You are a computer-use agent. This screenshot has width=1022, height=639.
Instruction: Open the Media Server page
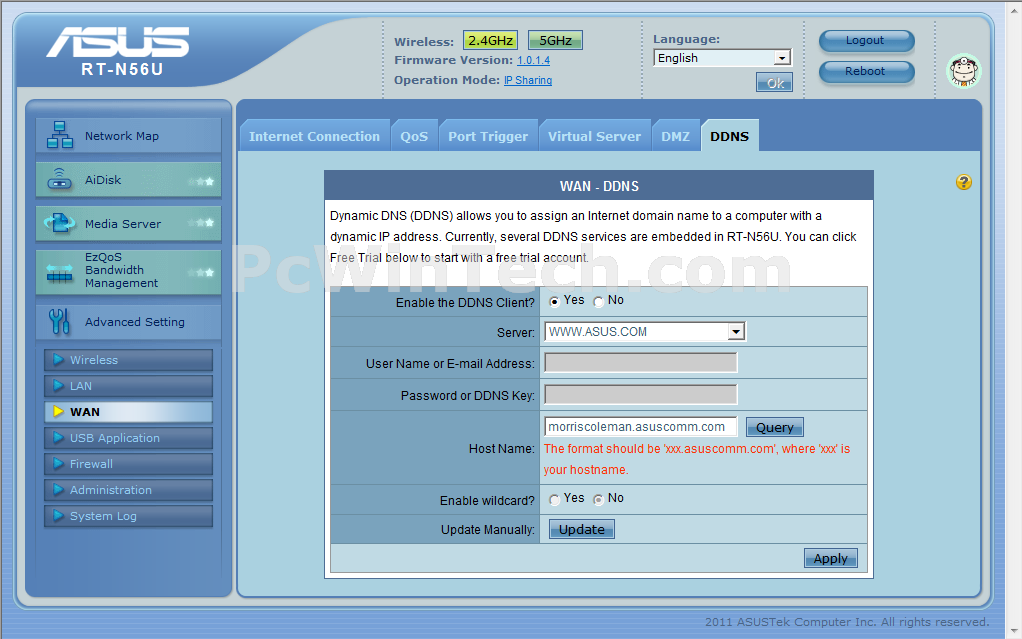pos(128,224)
